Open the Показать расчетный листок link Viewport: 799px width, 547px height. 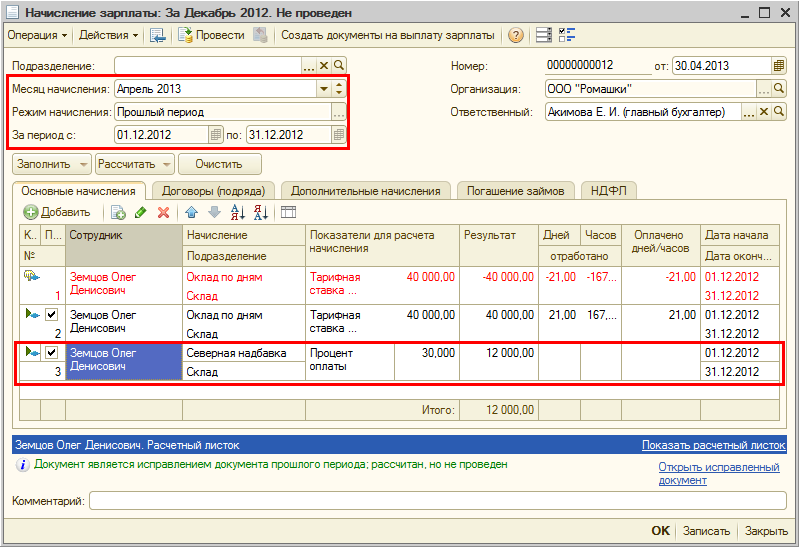coord(713,446)
